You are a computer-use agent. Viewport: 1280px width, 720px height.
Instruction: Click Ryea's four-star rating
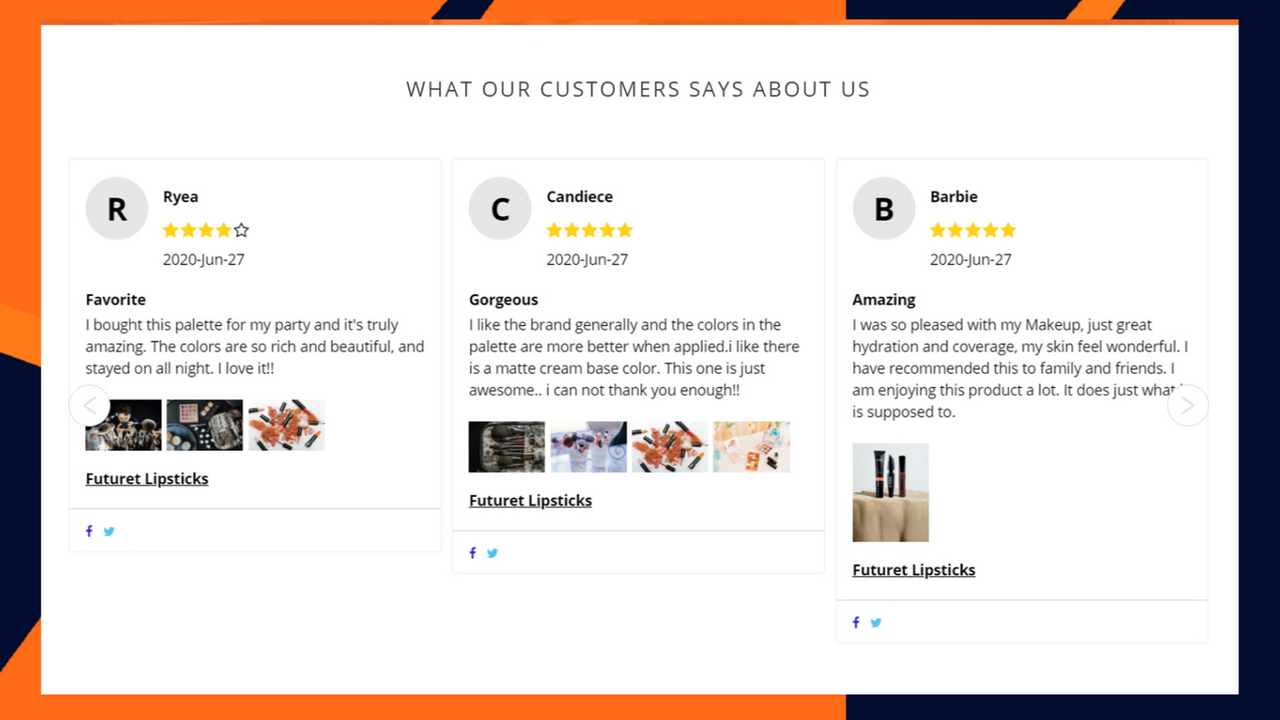[205, 230]
